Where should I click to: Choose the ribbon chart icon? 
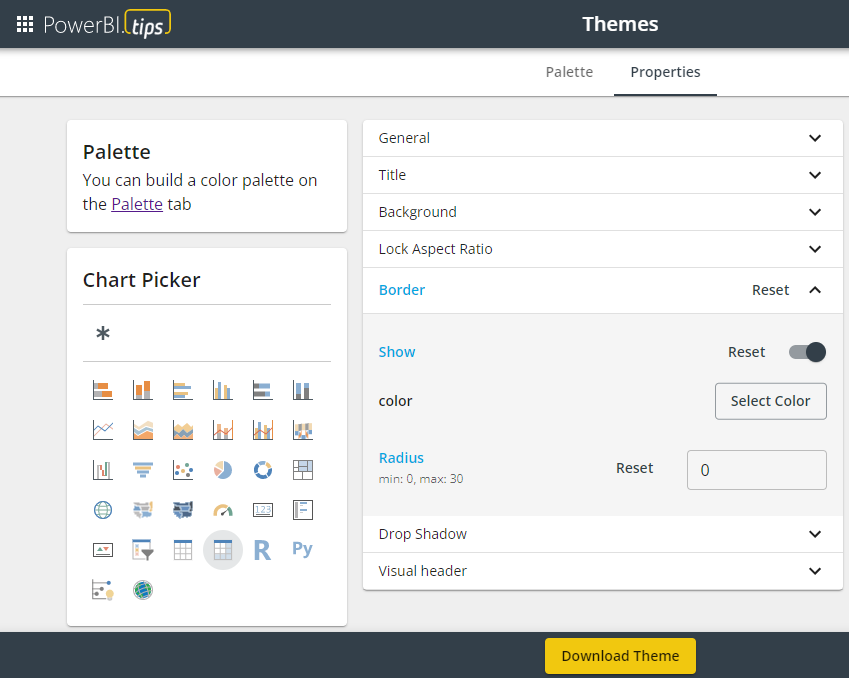[x=303, y=430]
